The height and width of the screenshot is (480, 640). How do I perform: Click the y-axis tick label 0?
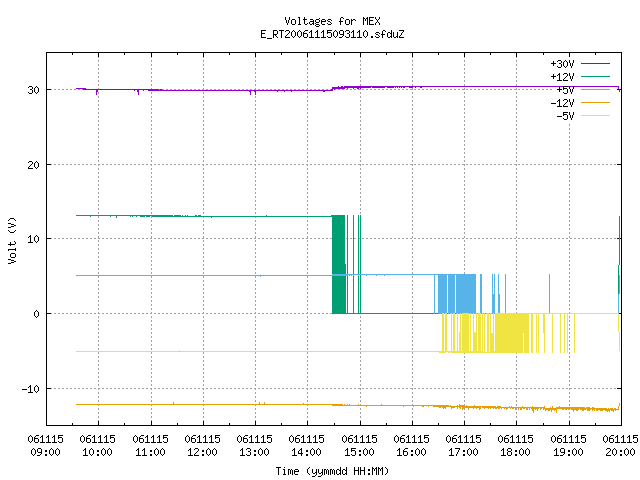(x=36, y=314)
